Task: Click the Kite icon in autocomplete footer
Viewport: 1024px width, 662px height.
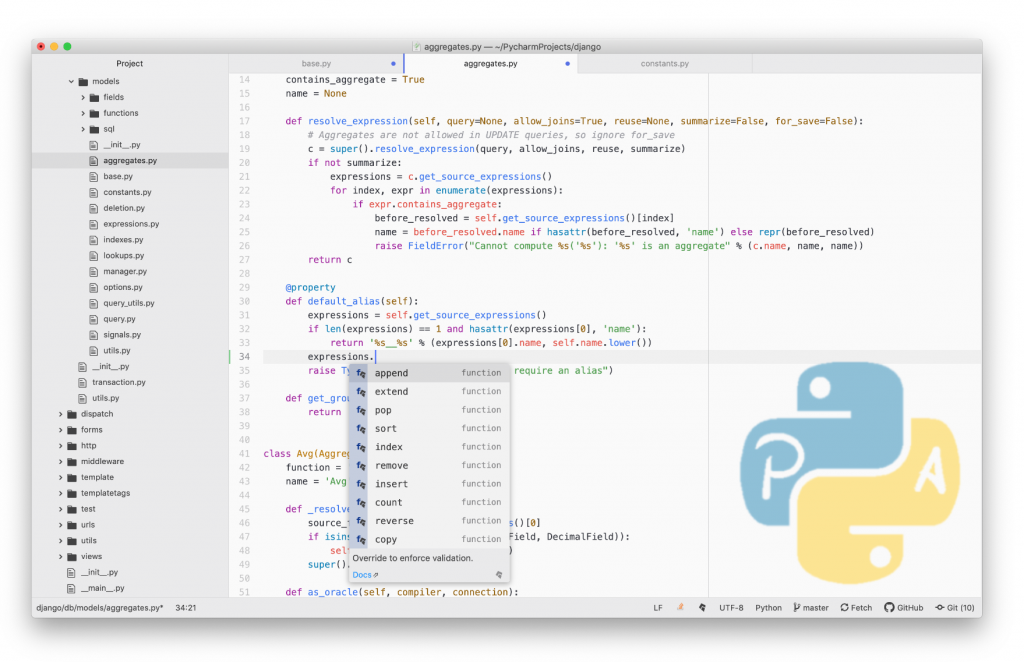Action: (499, 575)
